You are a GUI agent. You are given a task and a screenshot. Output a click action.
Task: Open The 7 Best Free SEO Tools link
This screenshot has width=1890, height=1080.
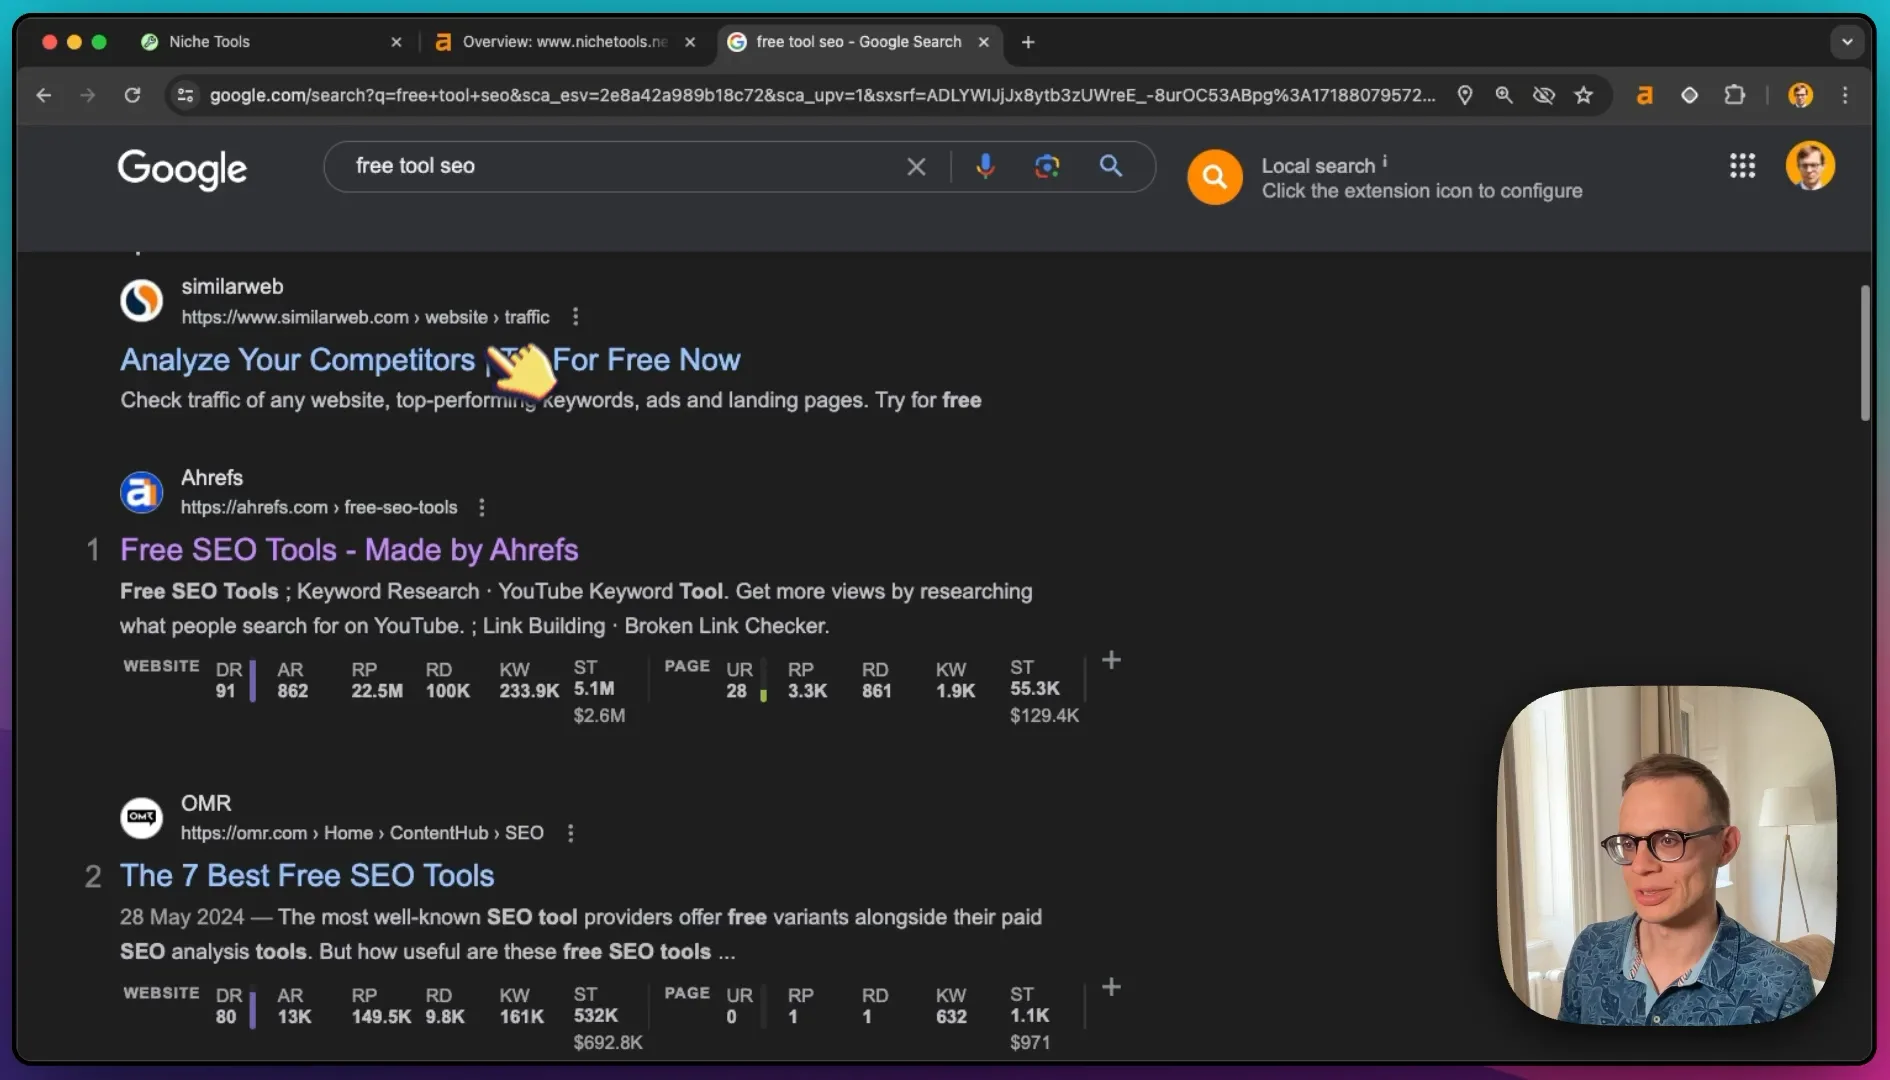click(x=307, y=876)
